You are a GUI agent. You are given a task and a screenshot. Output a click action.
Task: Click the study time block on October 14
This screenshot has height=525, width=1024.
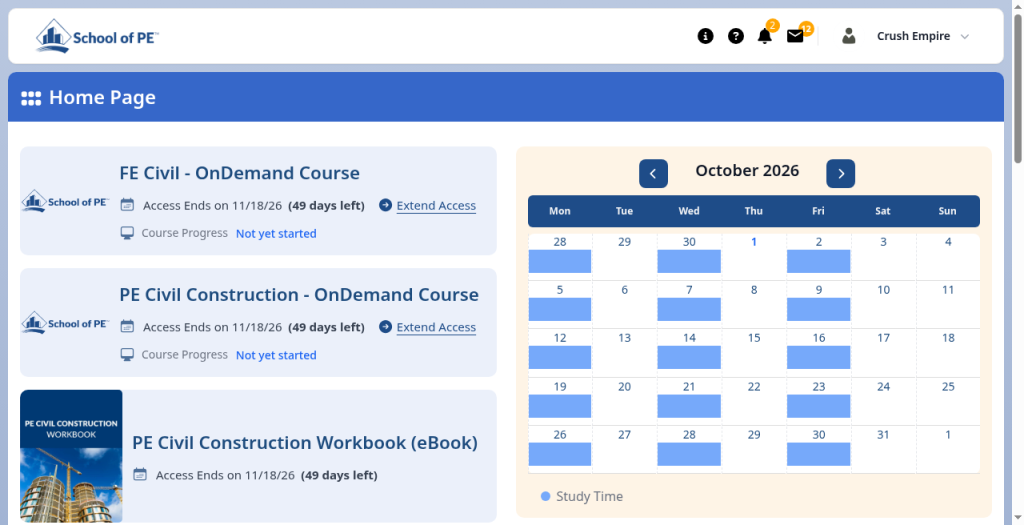tap(689, 358)
